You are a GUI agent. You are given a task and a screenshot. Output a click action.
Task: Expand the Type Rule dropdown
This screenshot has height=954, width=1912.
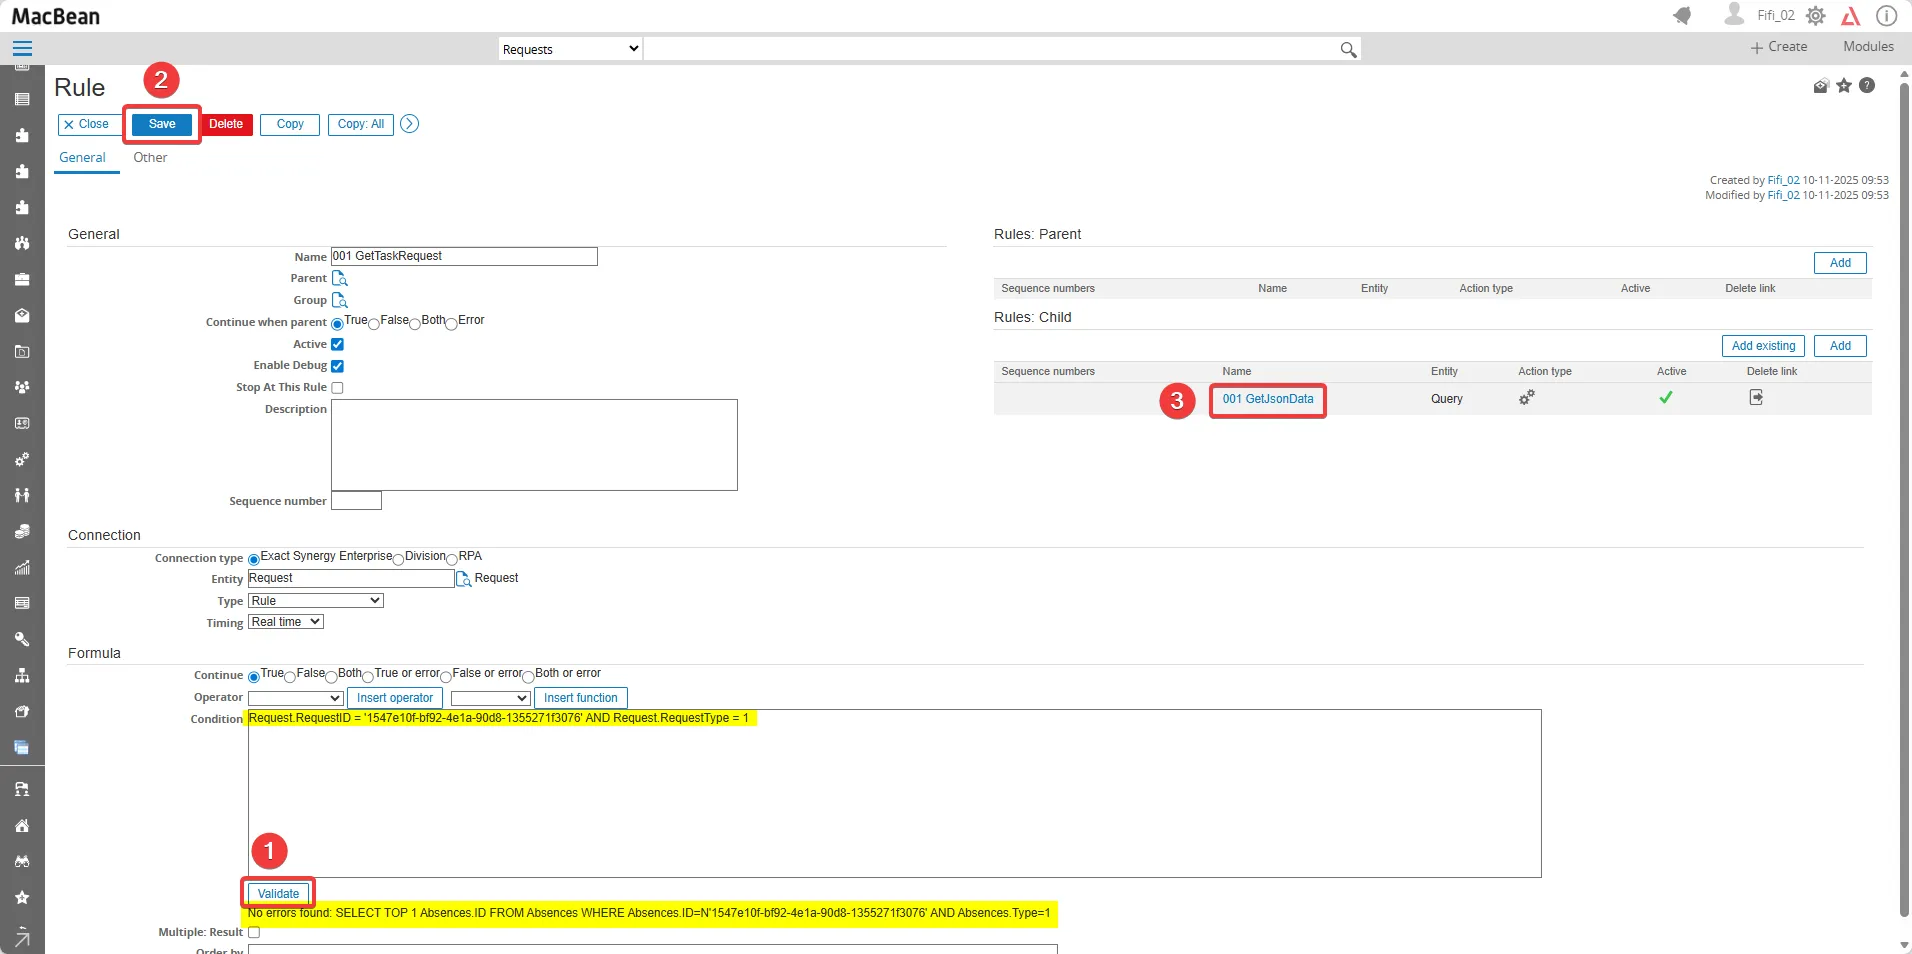(x=315, y=601)
